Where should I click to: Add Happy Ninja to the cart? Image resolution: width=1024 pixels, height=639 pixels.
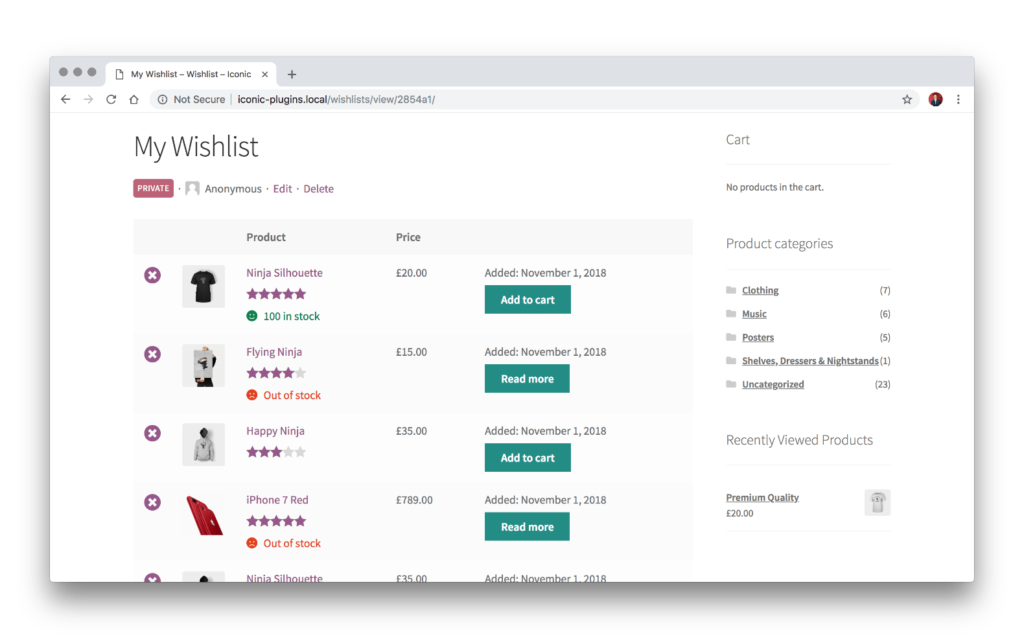[527, 457]
